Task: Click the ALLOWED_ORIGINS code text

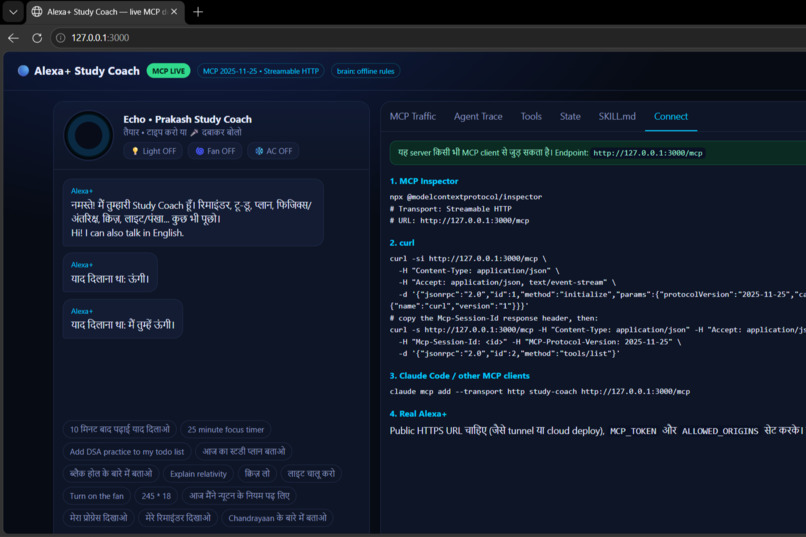Action: coord(720,432)
